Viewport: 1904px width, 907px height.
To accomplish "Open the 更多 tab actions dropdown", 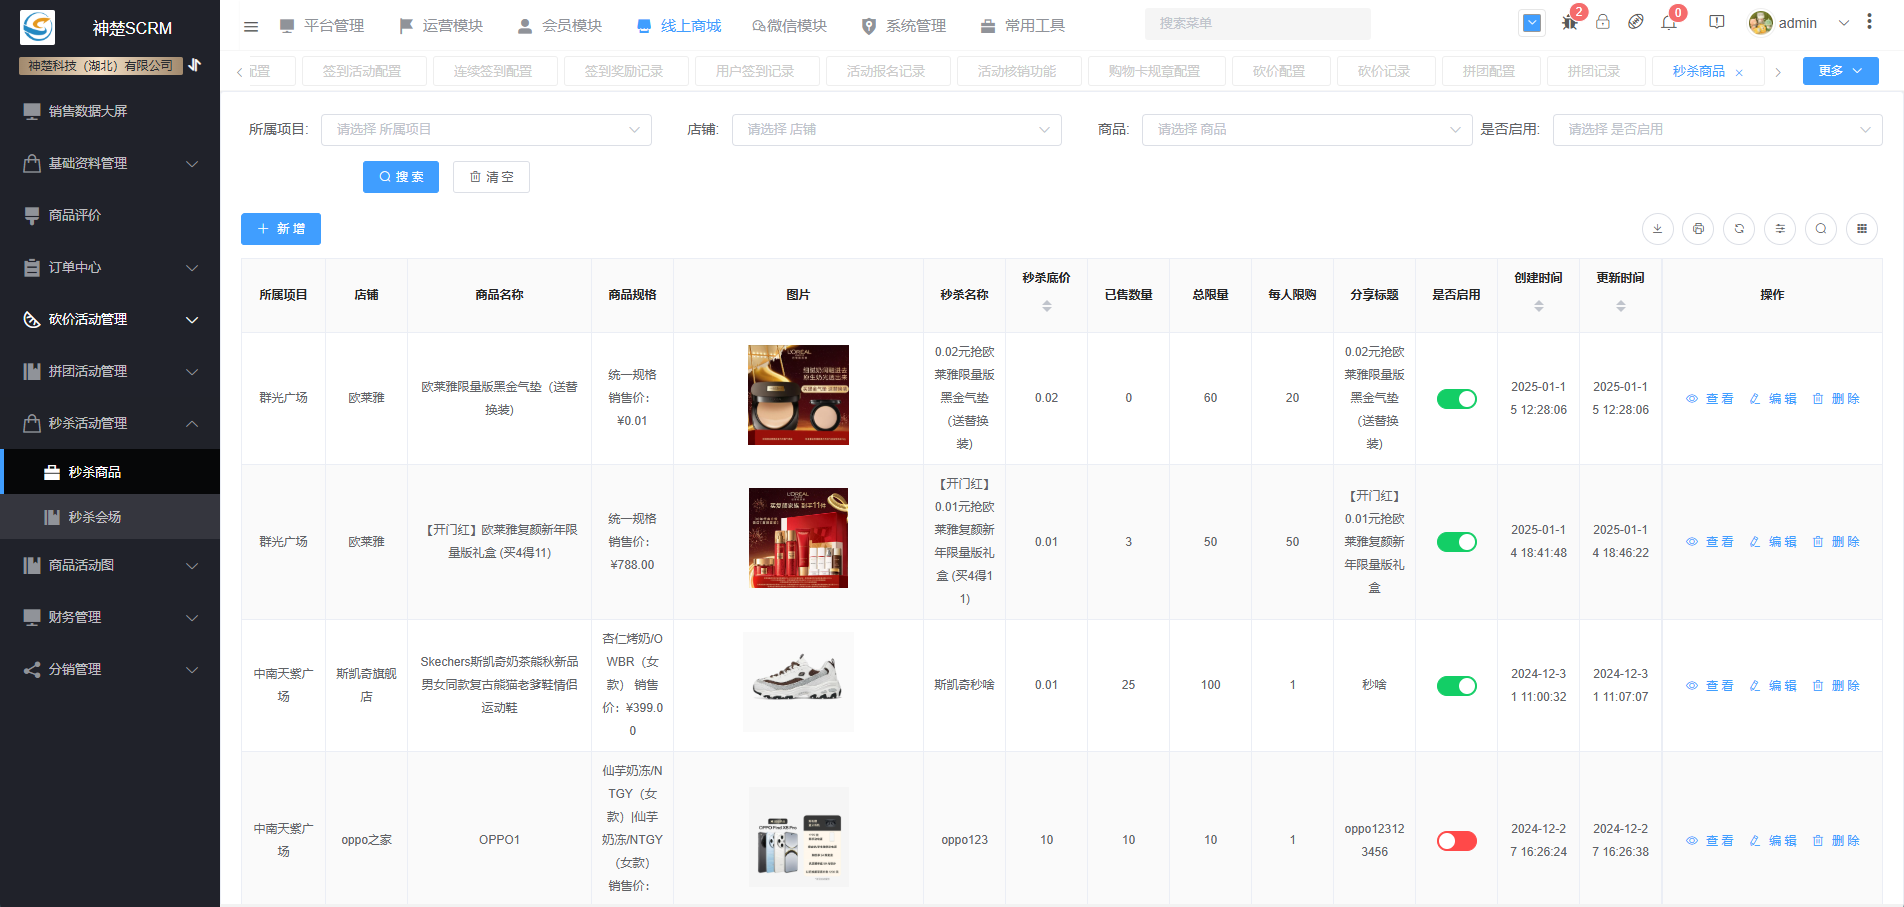I will pos(1841,71).
